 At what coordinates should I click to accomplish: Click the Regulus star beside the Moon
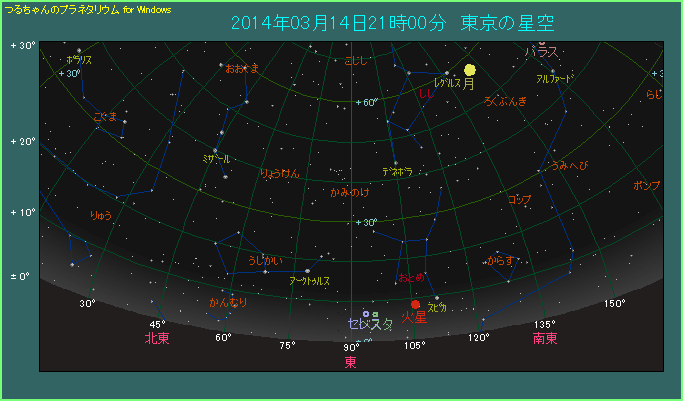447,73
